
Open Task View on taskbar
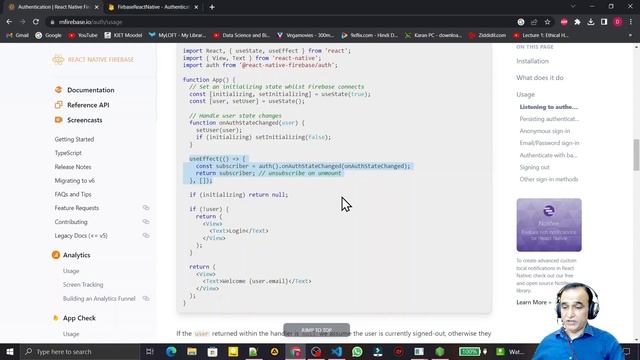150,351
